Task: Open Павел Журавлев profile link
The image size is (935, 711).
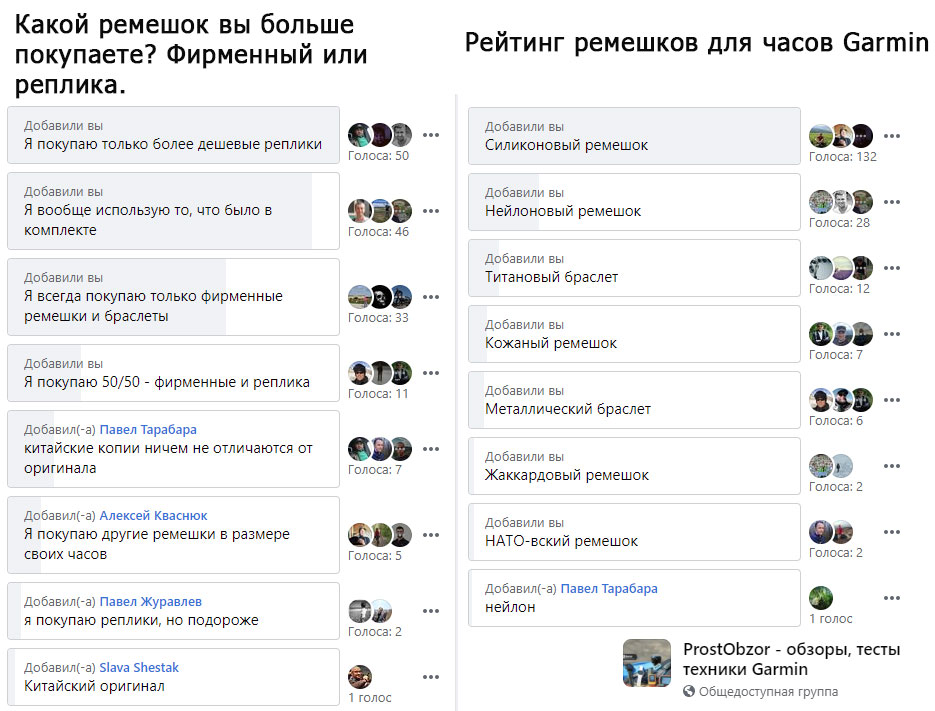Action: [150, 601]
